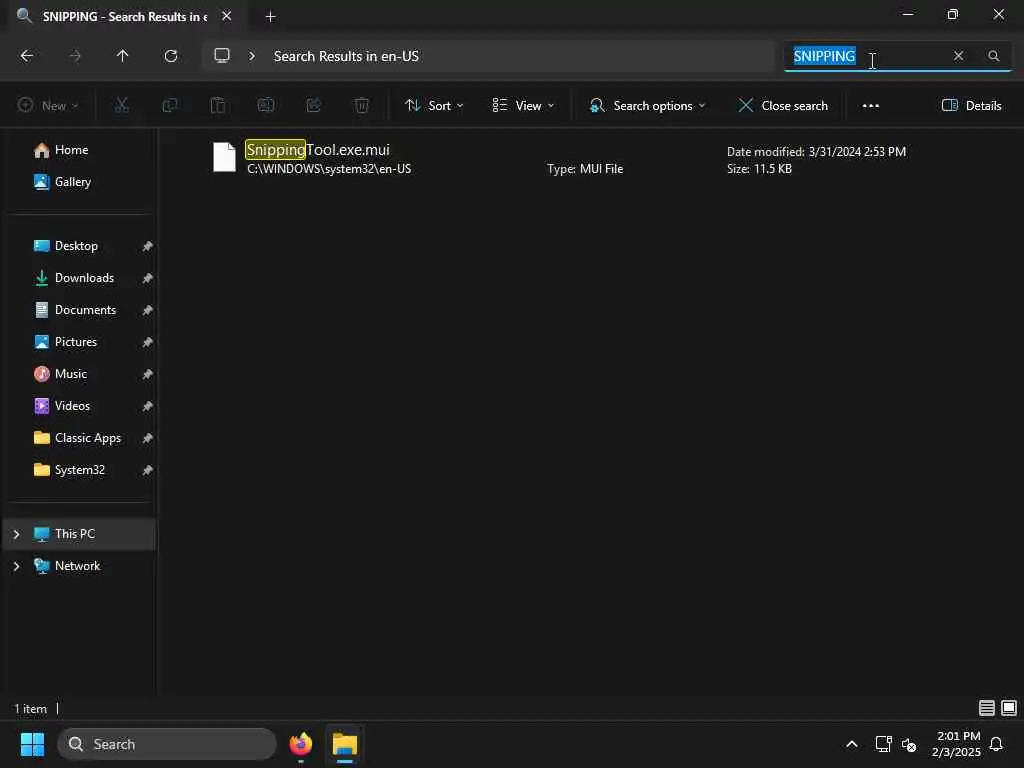Click the Share icon
The image size is (1024, 768).
tap(313, 105)
